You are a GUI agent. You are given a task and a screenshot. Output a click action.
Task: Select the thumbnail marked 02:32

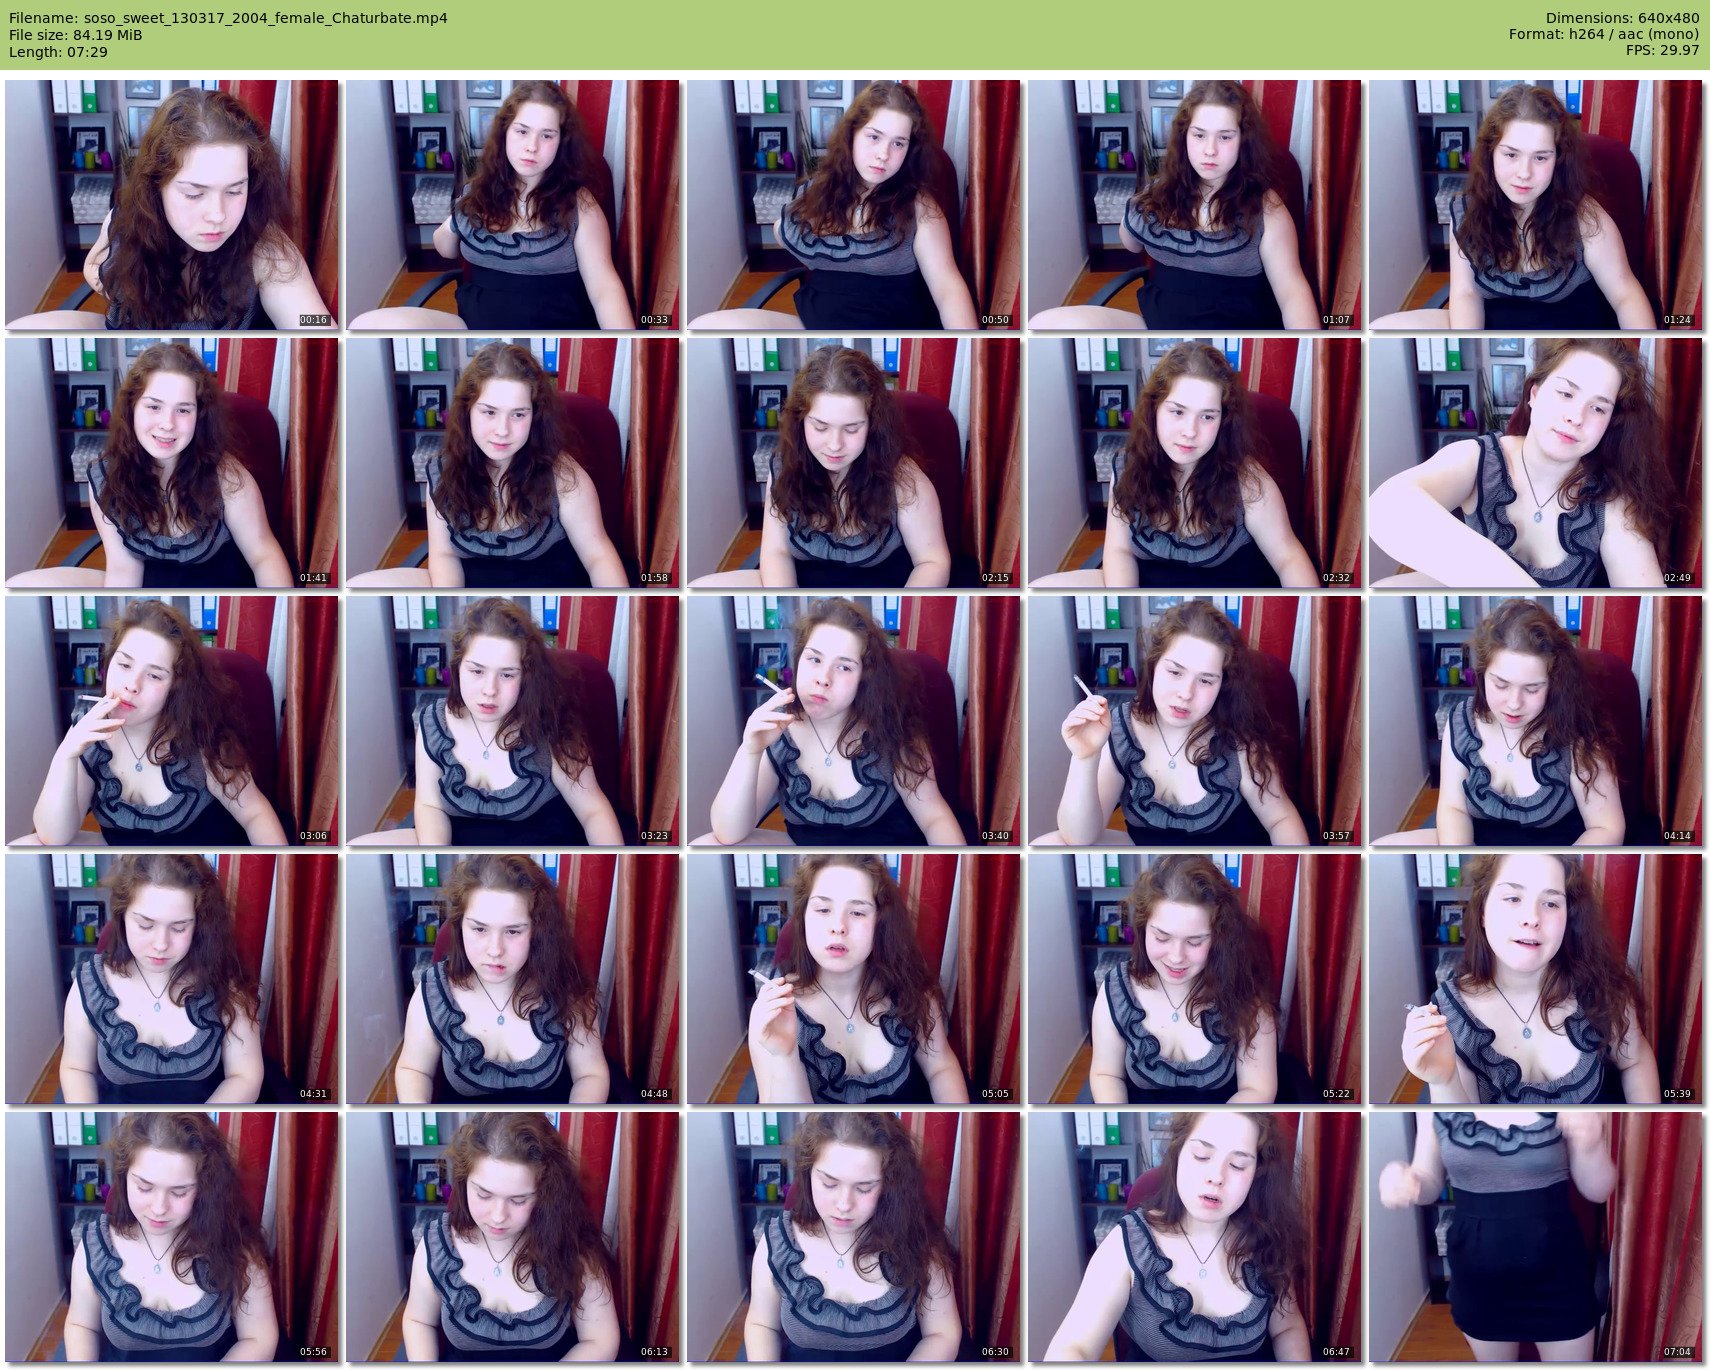1194,463
